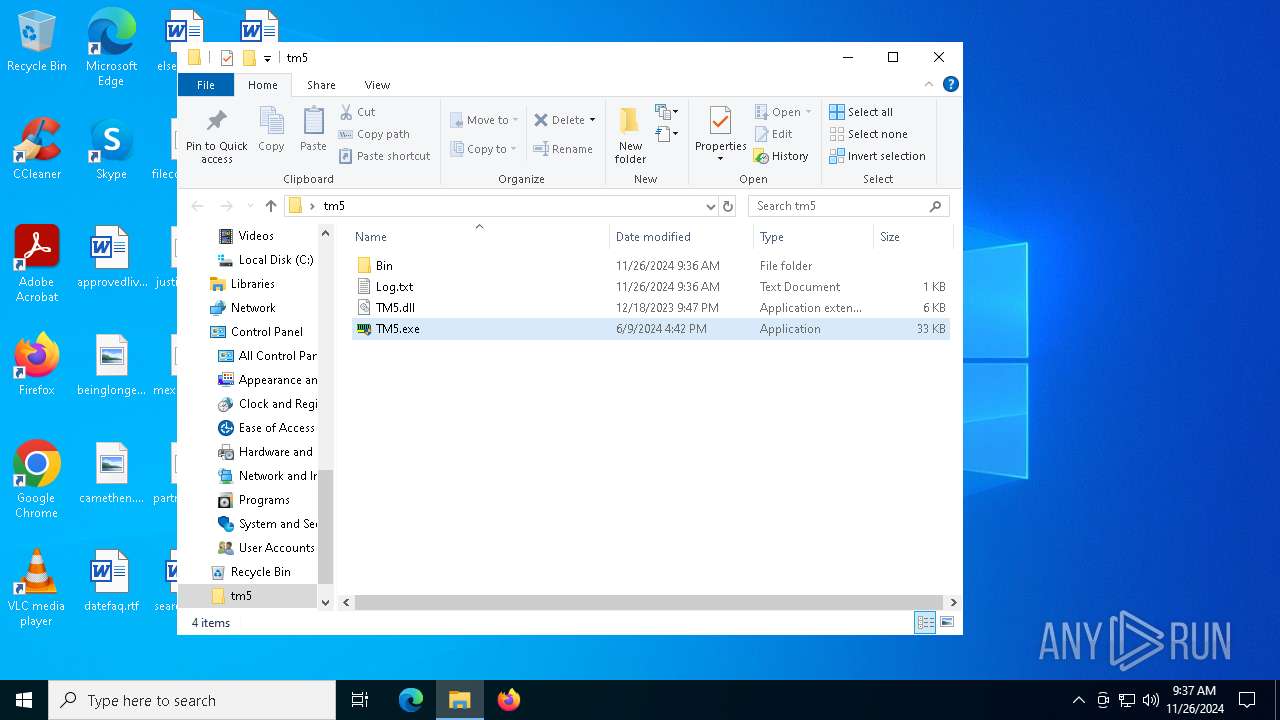Expand the address bar history dropdown
The width and height of the screenshot is (1280, 720).
pyautogui.click(x=711, y=206)
